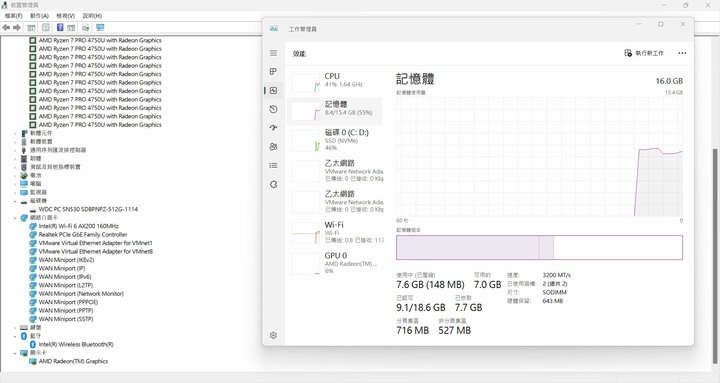Open Properties sheet icon in Device Manager toolbar
This screenshot has width=720, height=383.
[x=46, y=28]
